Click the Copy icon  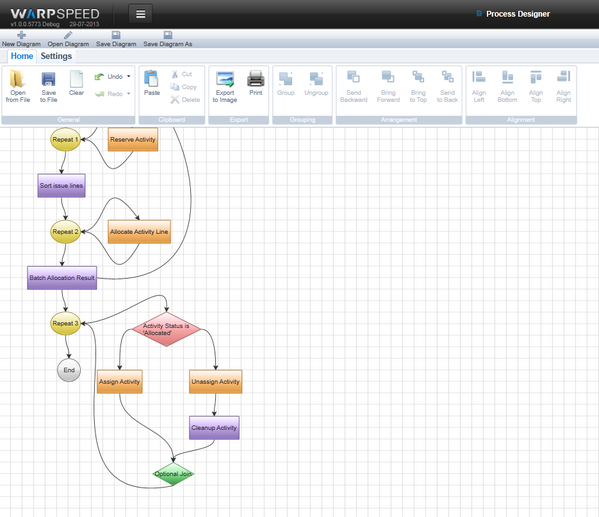[175, 87]
